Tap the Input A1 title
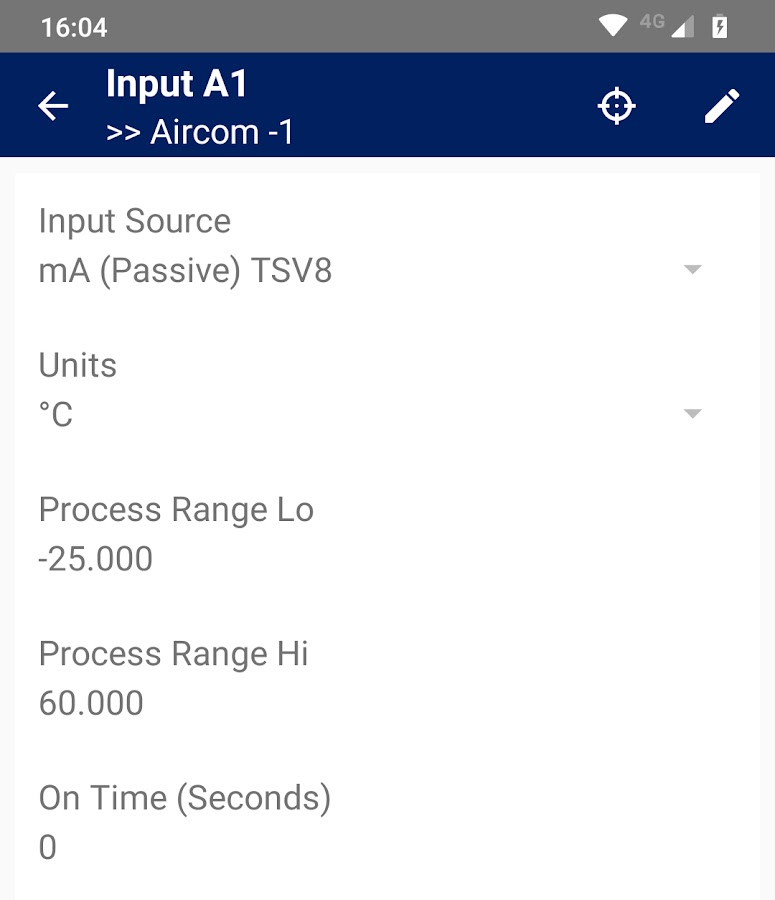This screenshot has height=900, width=775. (177, 84)
